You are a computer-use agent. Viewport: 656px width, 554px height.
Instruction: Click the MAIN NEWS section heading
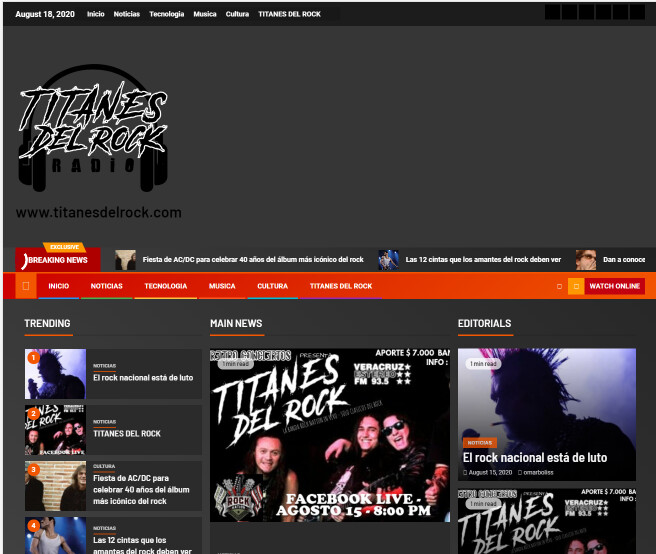coord(236,323)
